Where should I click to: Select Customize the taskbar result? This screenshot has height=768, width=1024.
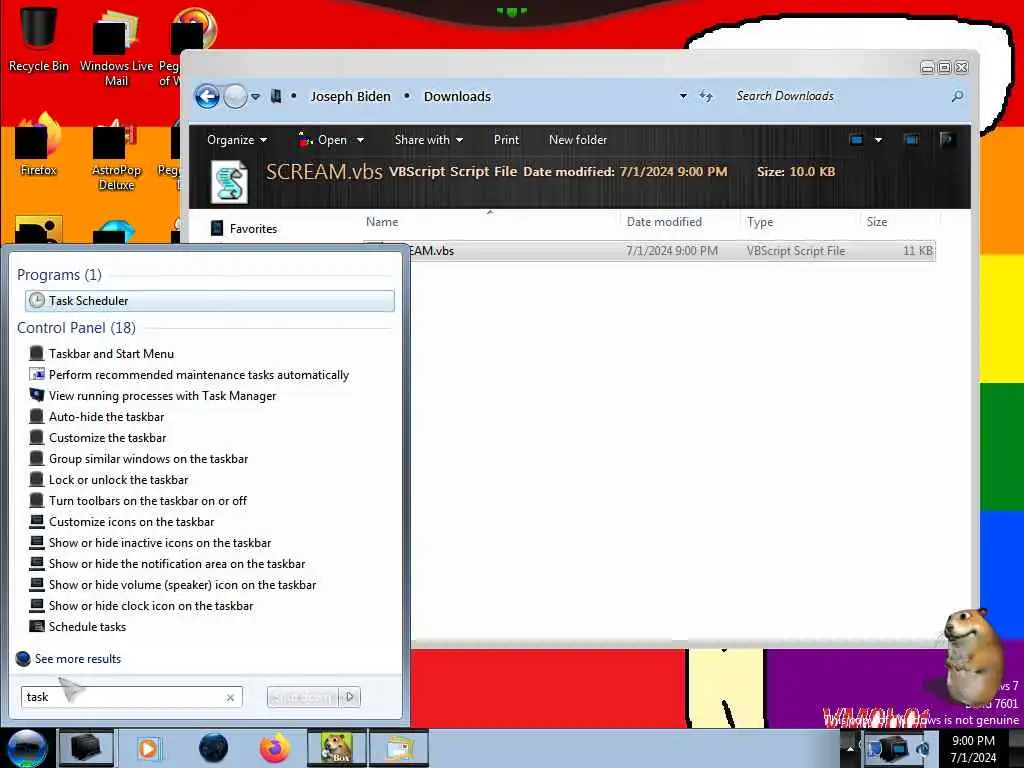pyautogui.click(x=98, y=438)
